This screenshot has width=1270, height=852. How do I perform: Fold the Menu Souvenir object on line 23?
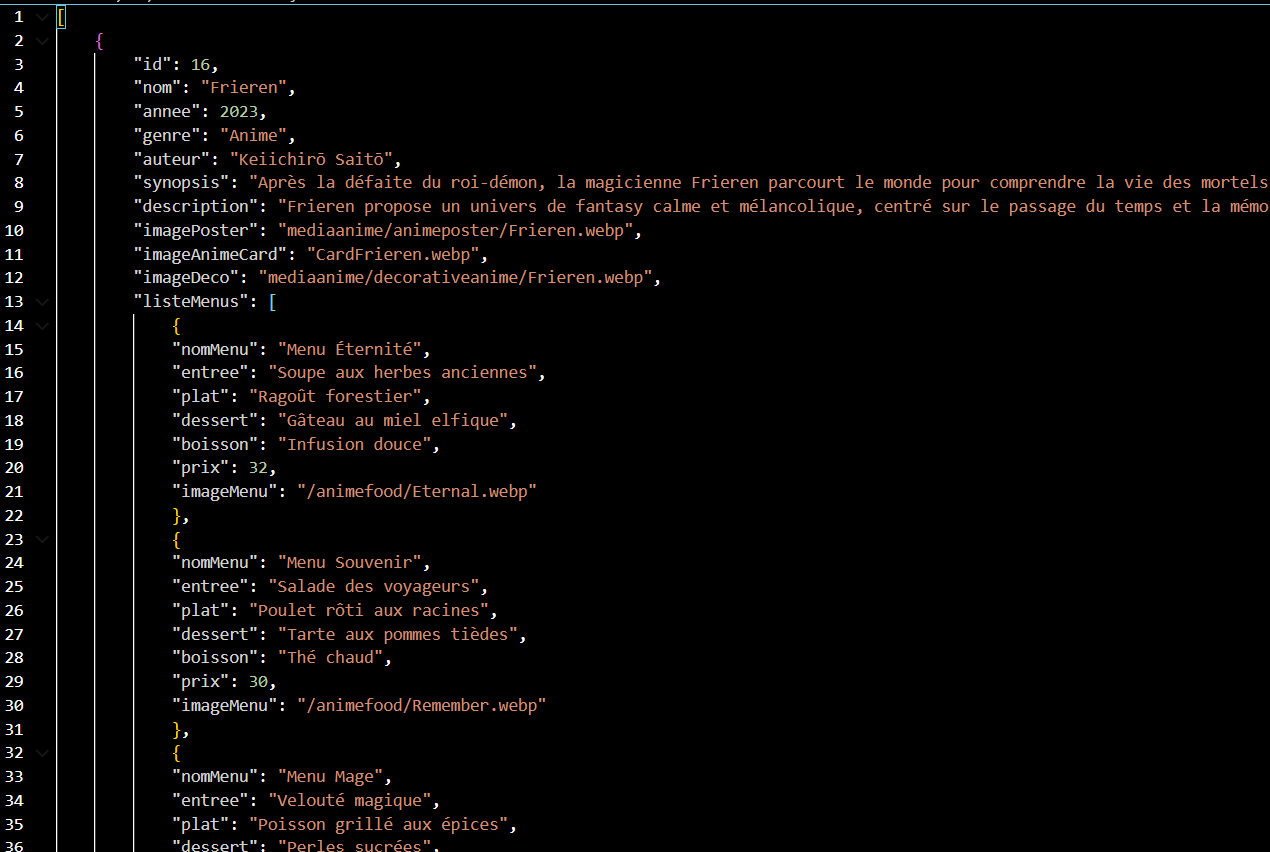pyautogui.click(x=41, y=539)
